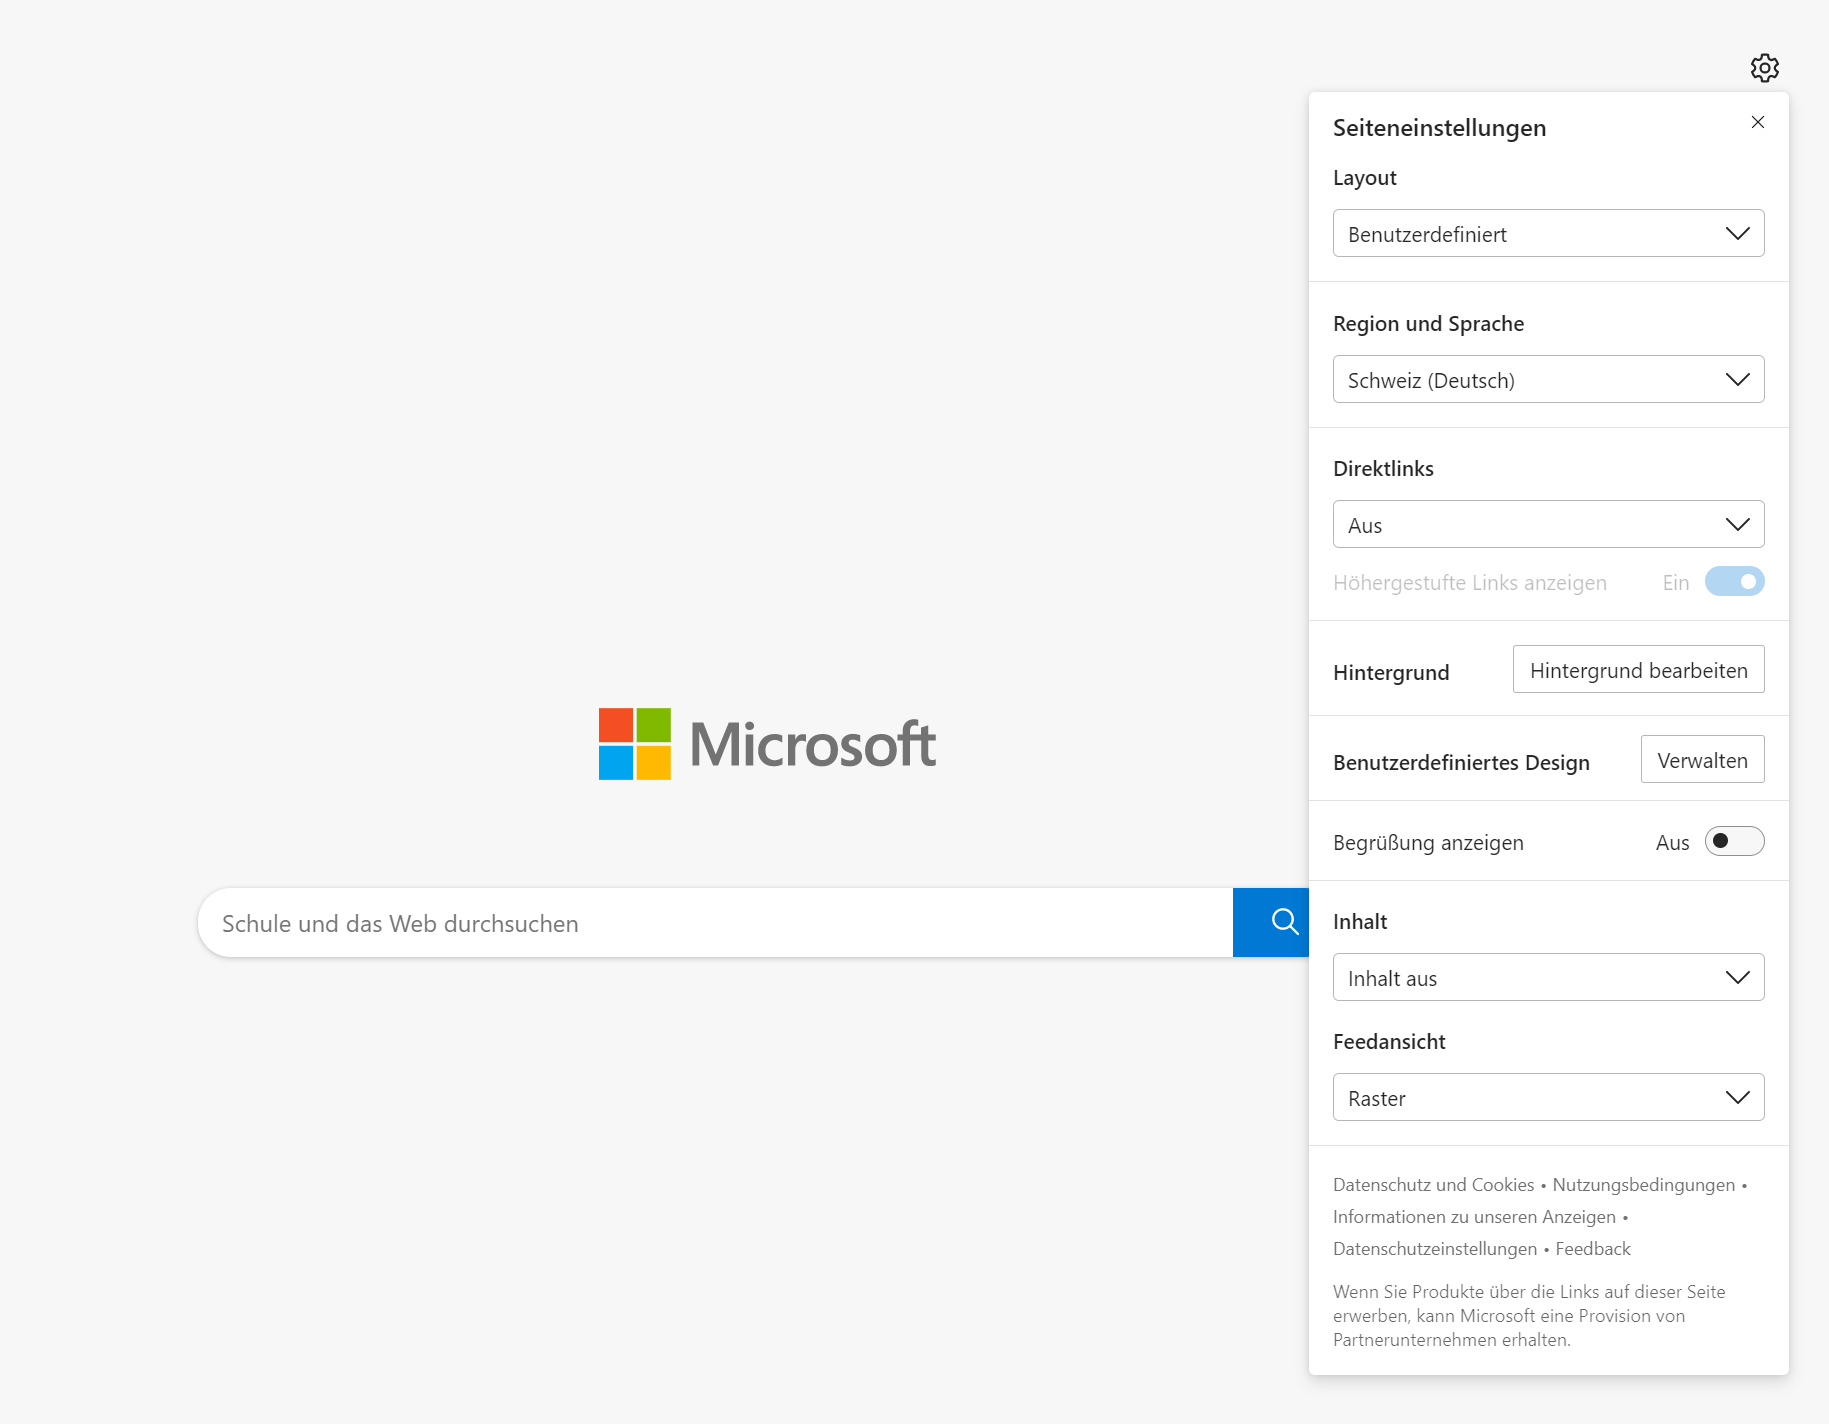Screen dimensions: 1829x1424
Task: Focus the Schule und Web search field
Action: point(714,923)
